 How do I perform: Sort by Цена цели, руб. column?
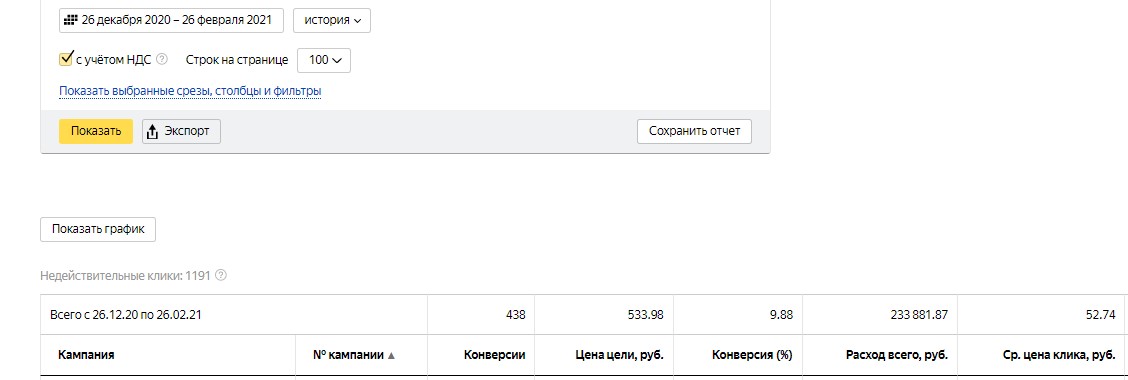619,355
